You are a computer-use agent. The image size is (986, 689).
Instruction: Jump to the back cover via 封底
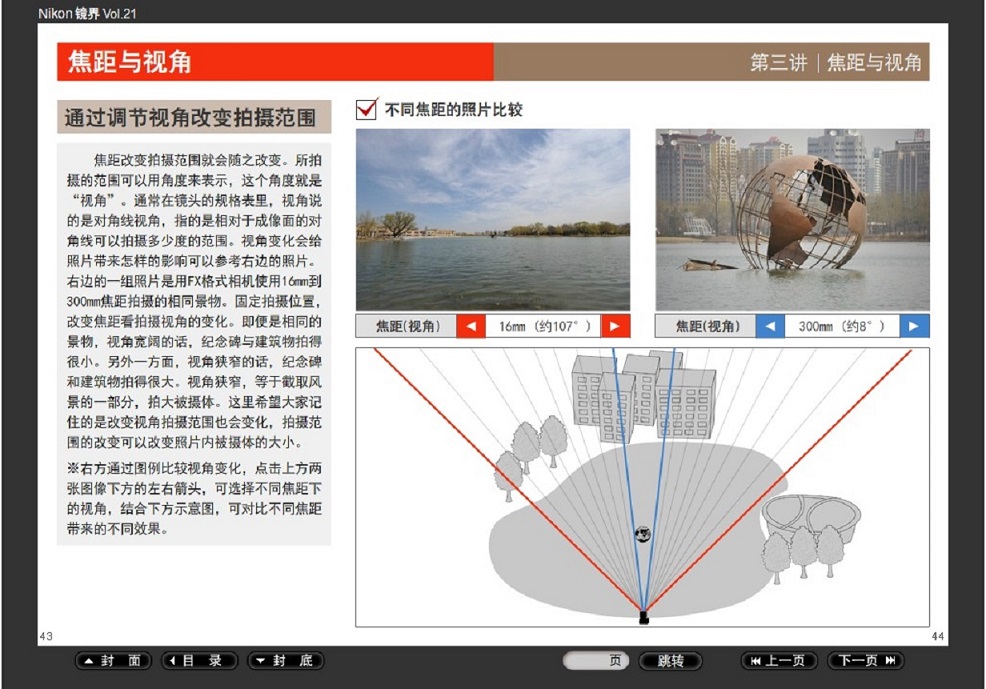coord(285,661)
